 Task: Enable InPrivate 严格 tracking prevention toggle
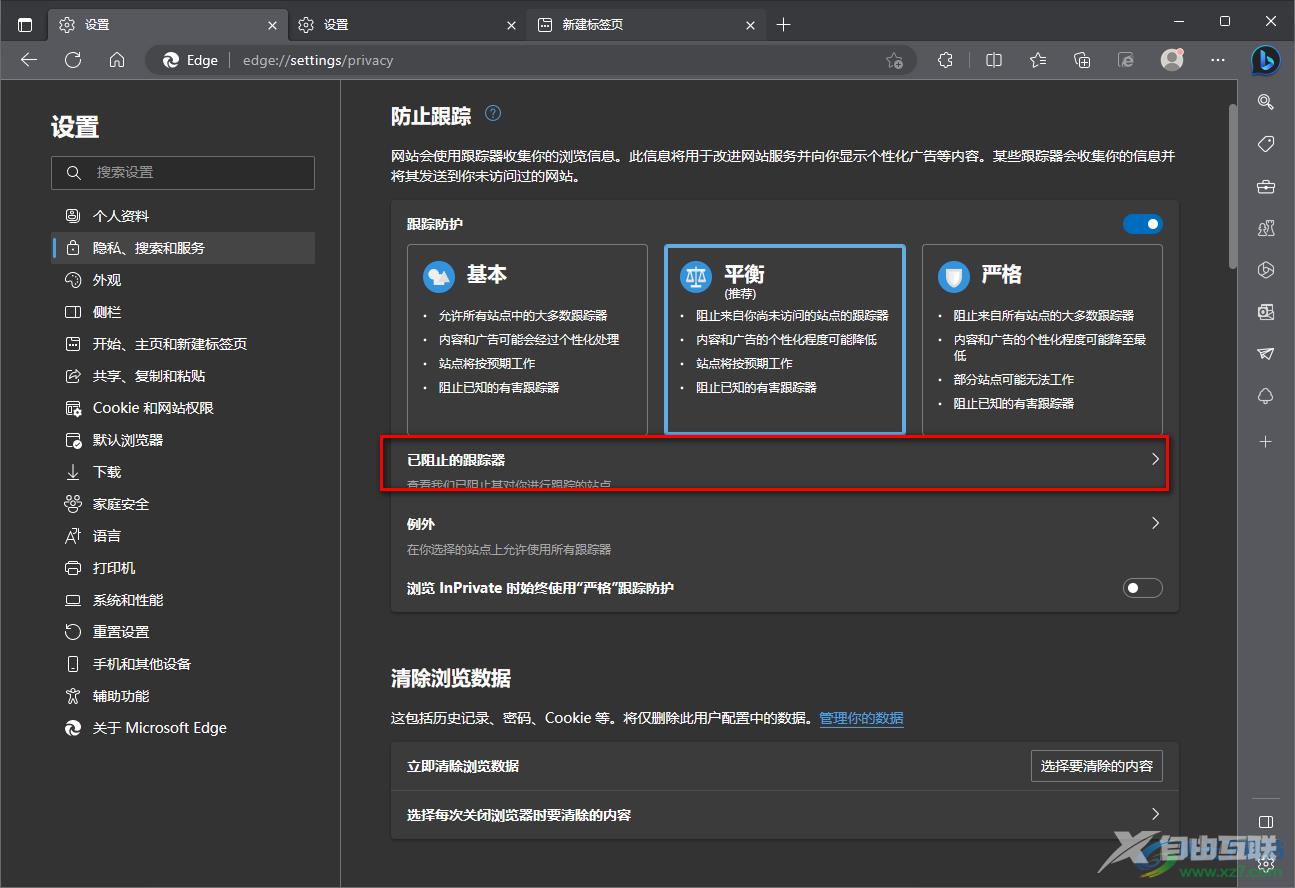click(1143, 588)
